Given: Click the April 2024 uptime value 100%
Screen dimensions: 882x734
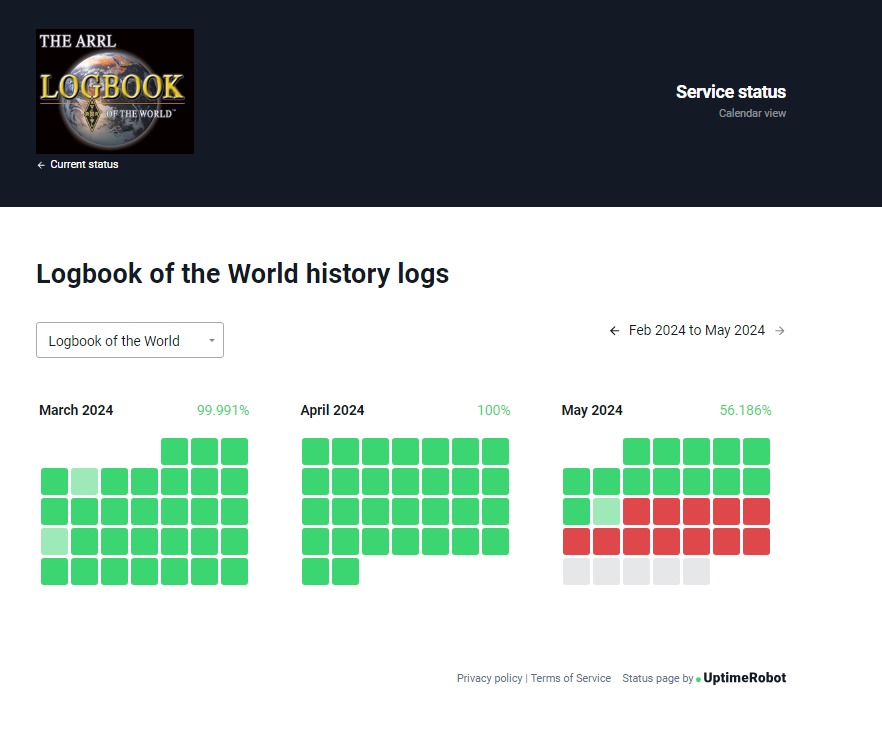Looking at the screenshot, I should 493,410.
